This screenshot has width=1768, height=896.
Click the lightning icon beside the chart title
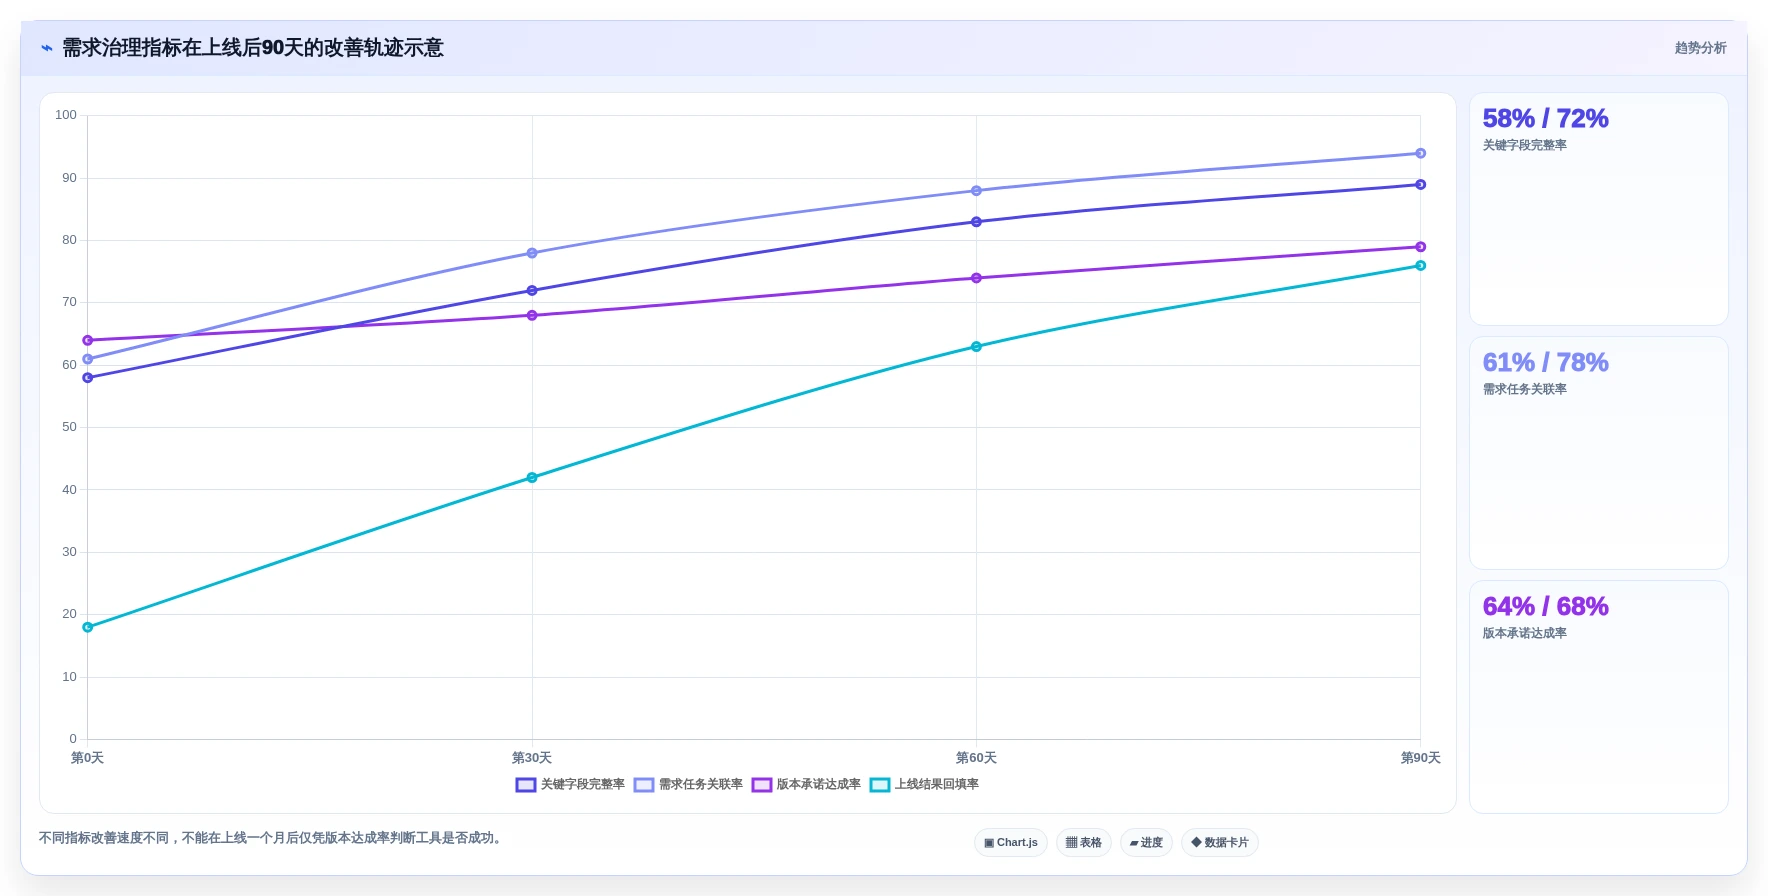(x=46, y=48)
